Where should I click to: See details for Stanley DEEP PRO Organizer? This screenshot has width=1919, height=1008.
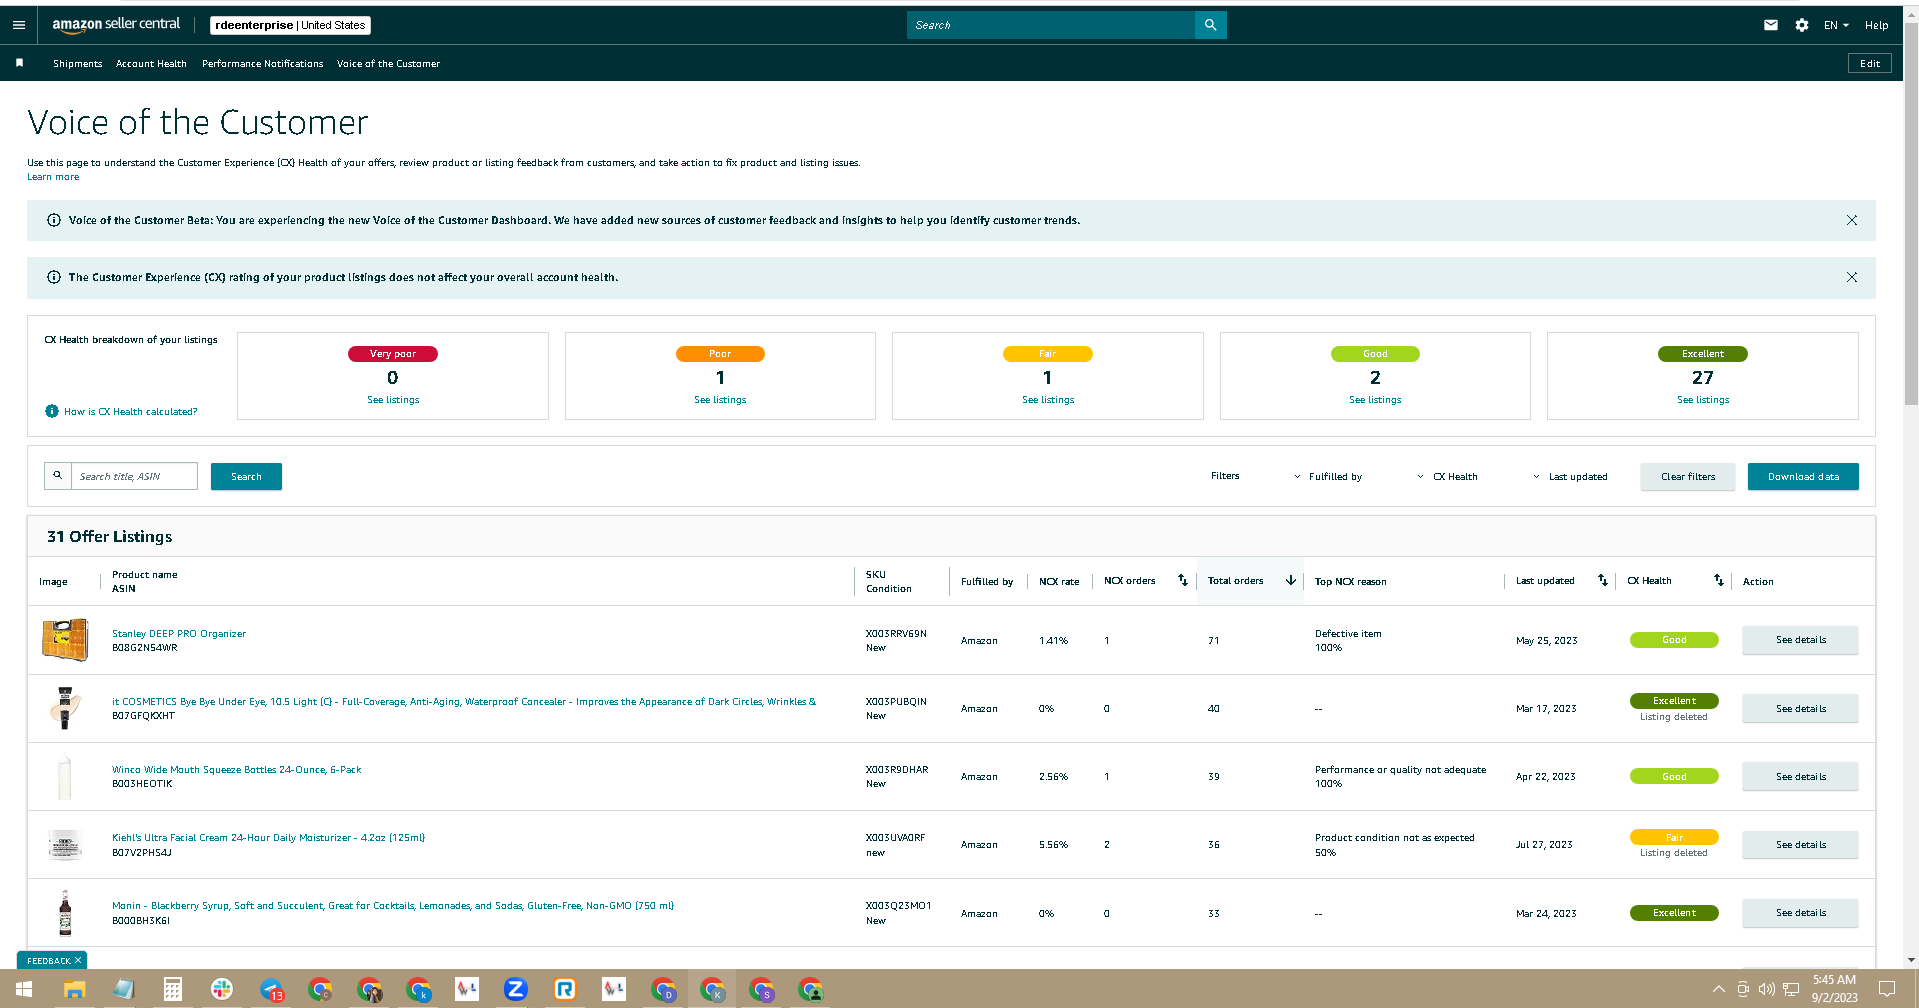[x=1800, y=640]
